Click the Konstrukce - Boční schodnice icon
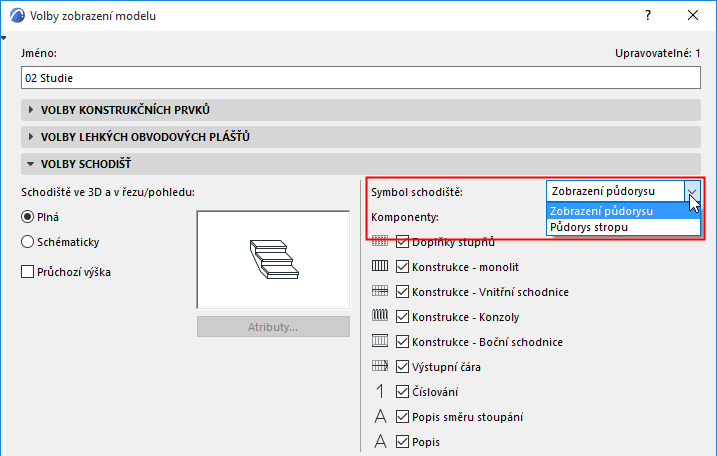717x456 pixels. click(x=380, y=341)
